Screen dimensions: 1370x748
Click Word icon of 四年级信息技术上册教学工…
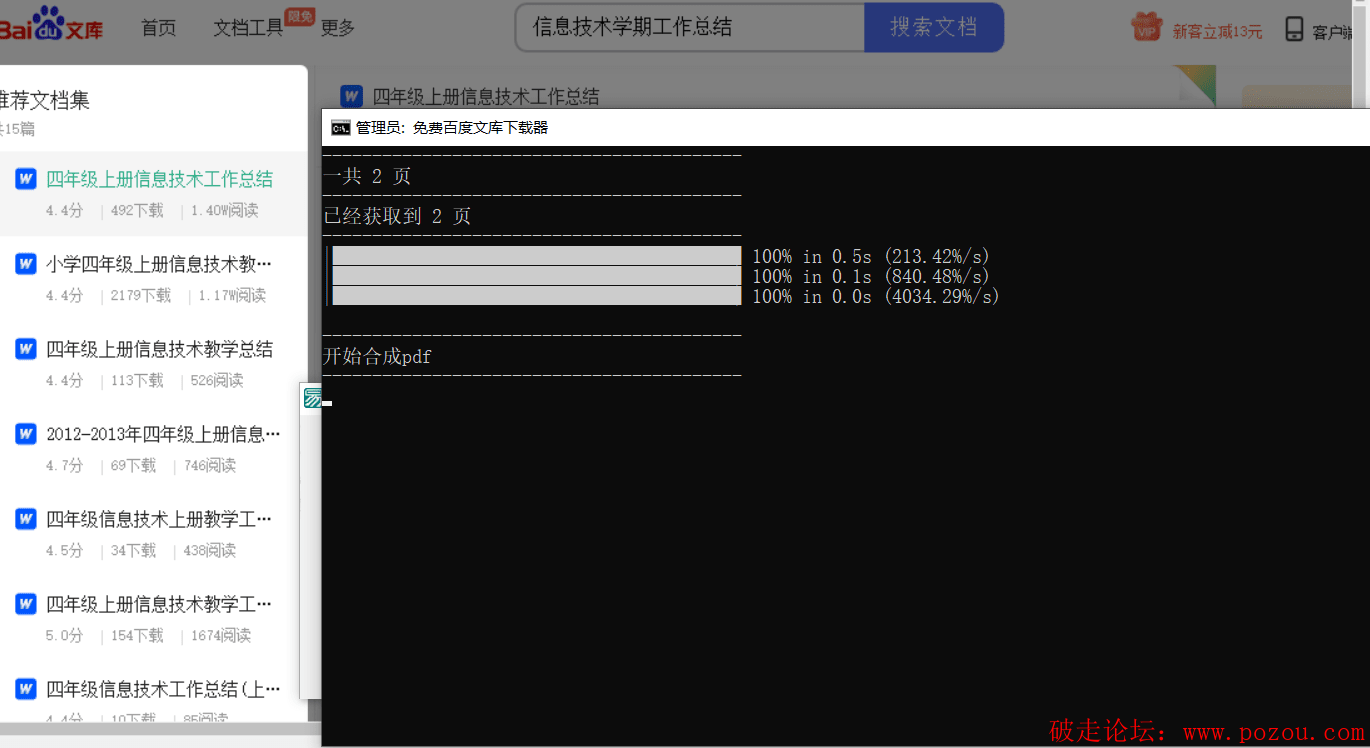[x=26, y=519]
